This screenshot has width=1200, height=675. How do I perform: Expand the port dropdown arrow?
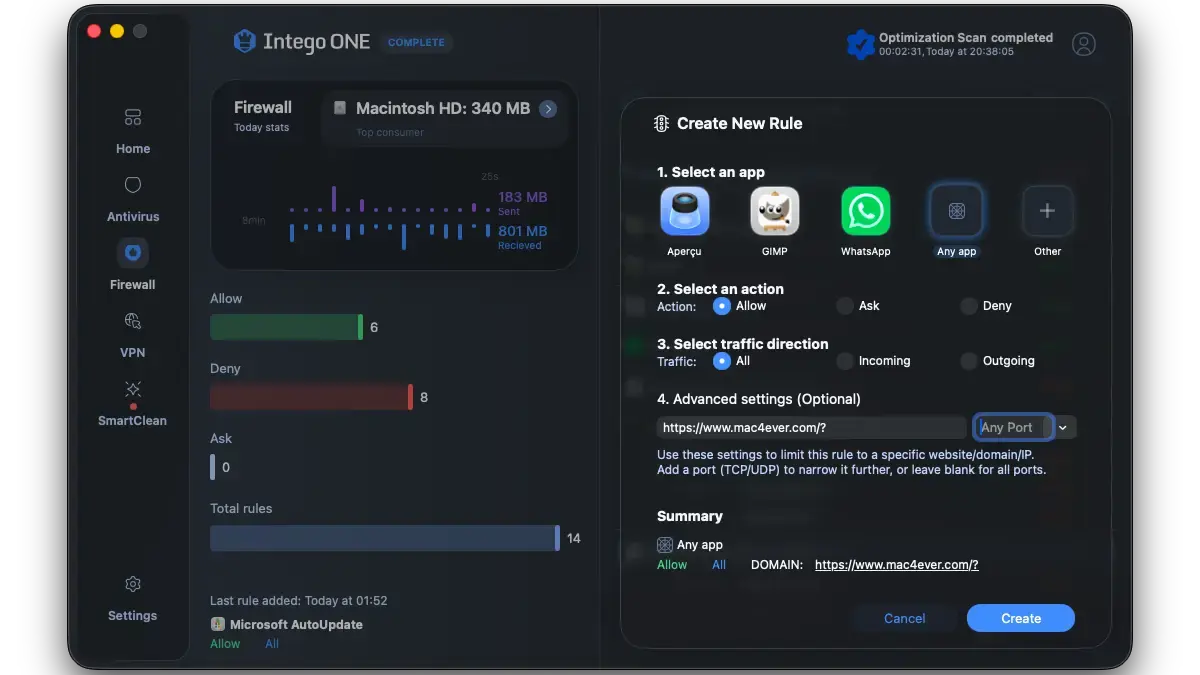click(x=1063, y=427)
